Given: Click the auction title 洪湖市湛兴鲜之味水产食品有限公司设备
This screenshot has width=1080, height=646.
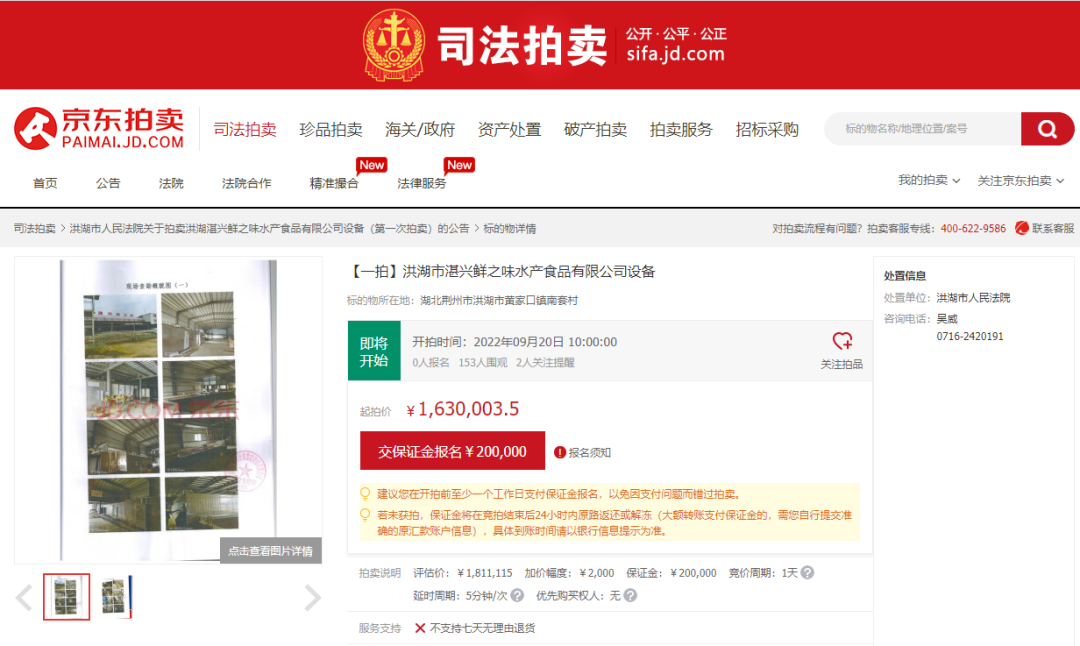Looking at the screenshot, I should click(528, 271).
